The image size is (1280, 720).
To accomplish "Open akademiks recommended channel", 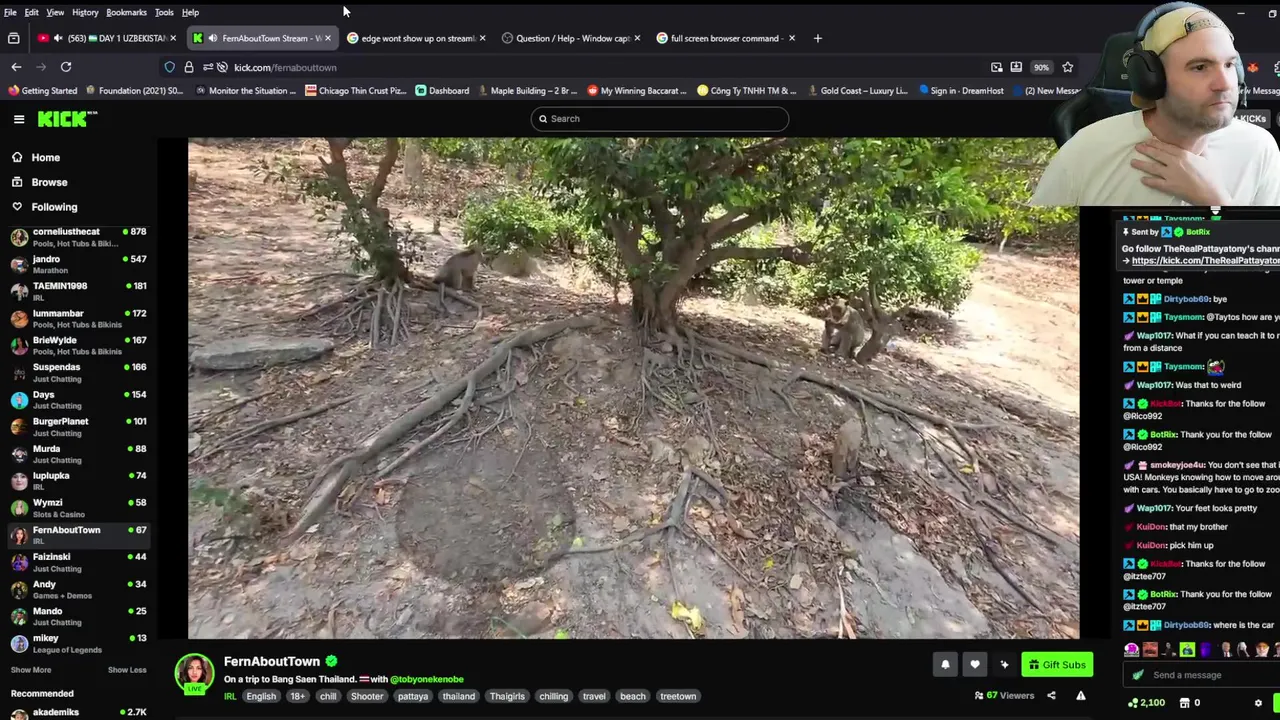I will [78, 712].
